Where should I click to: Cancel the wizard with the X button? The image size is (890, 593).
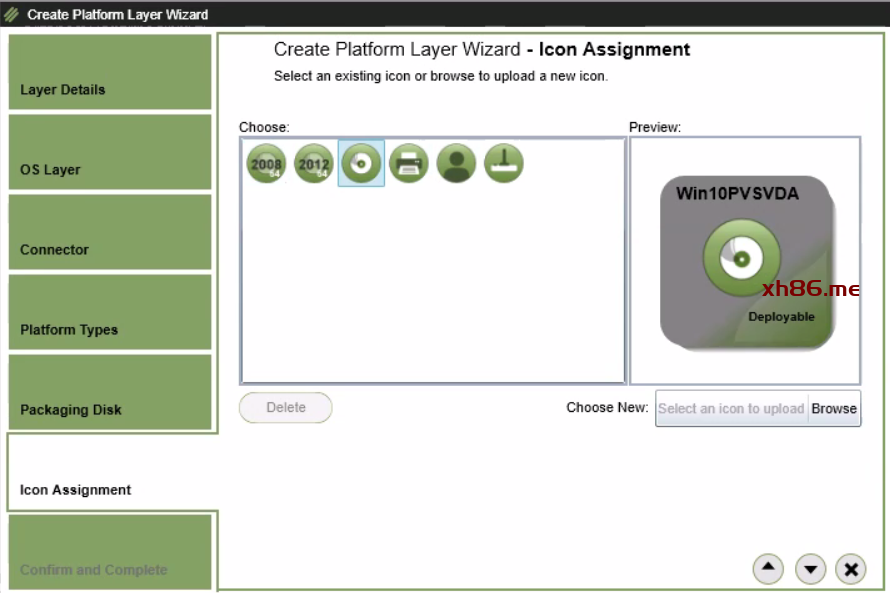[x=850, y=569]
